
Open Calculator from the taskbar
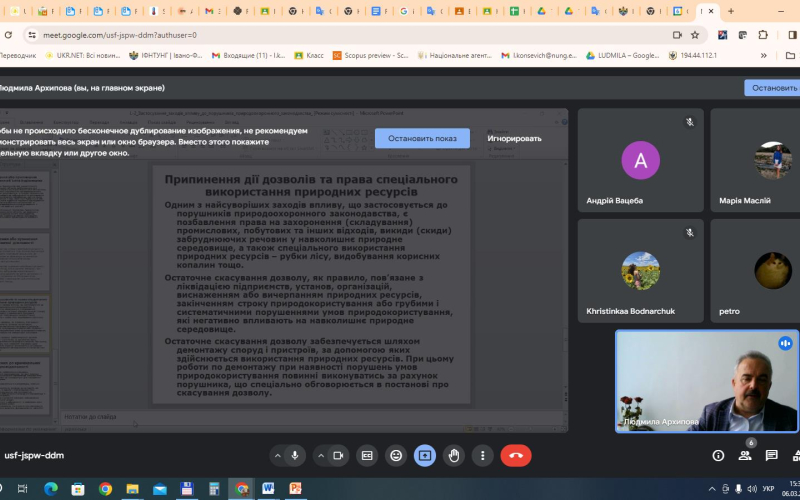[214, 489]
